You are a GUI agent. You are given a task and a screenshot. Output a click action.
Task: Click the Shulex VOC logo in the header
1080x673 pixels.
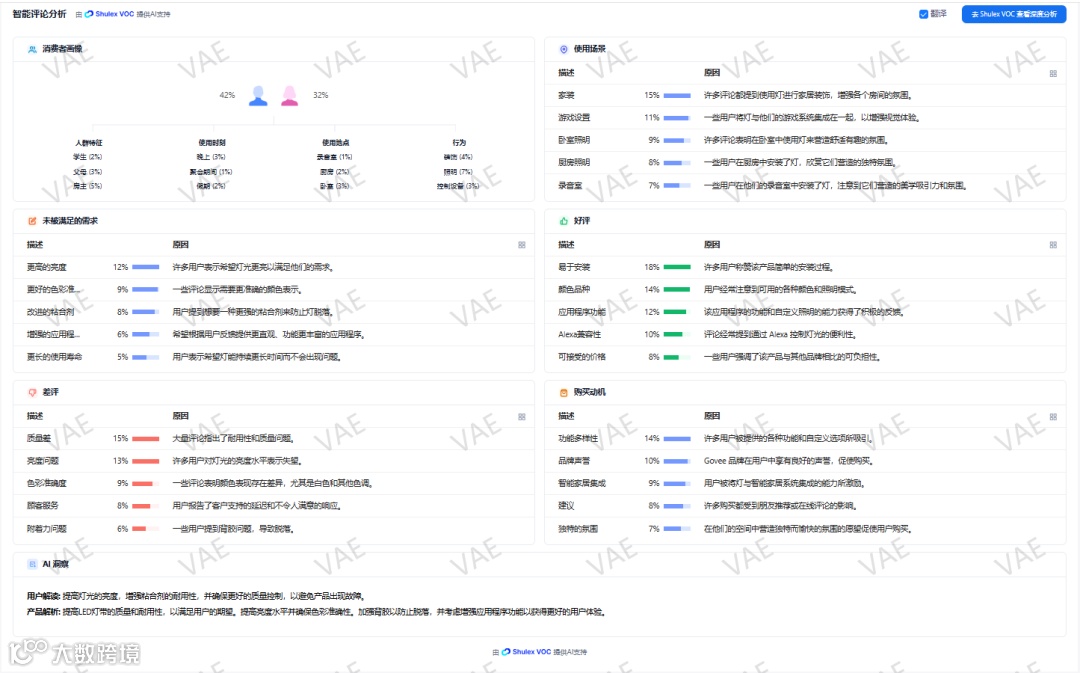89,14
